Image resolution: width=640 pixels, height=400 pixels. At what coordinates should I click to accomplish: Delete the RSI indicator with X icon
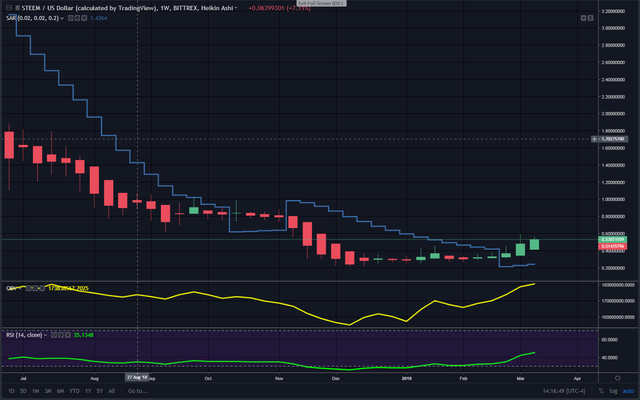point(68,335)
